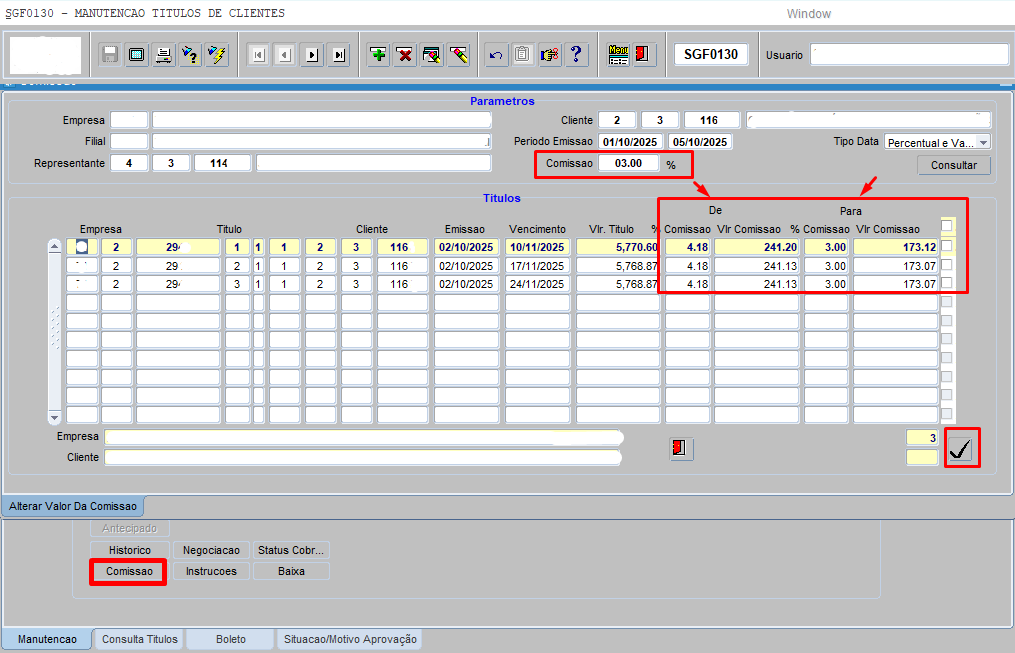The width and height of the screenshot is (1015, 653).
Task: Confirm changes with the checkmark button
Action: [961, 449]
